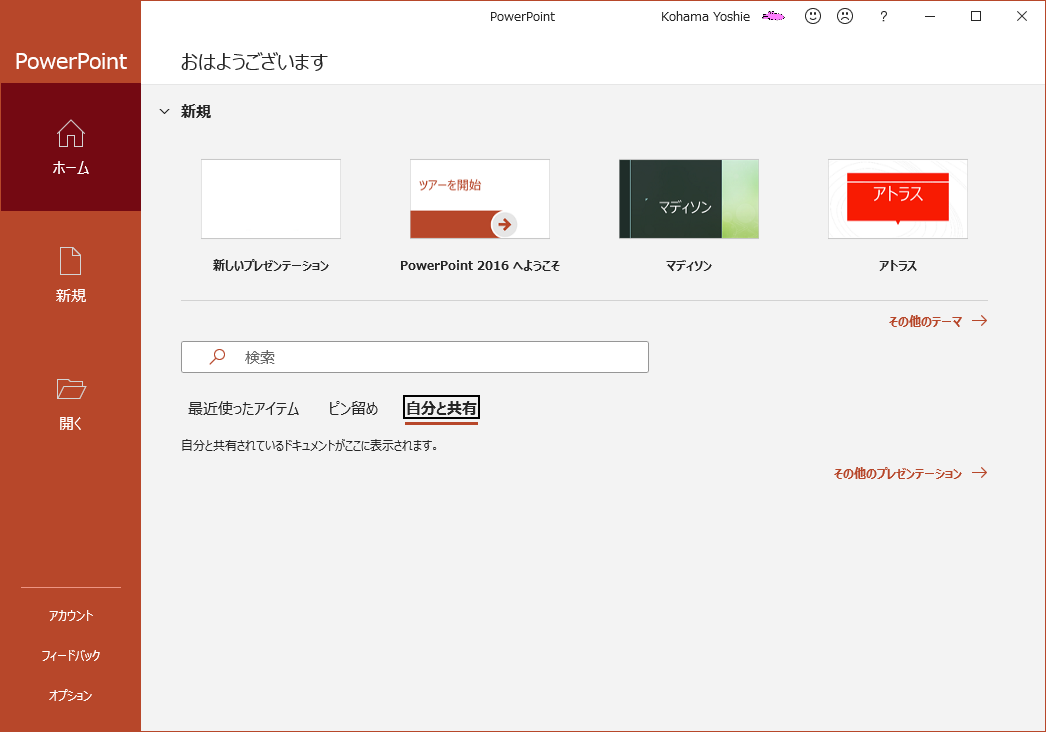Open the Open (開く) sidebar page
This screenshot has height=732, width=1046.
click(x=71, y=403)
